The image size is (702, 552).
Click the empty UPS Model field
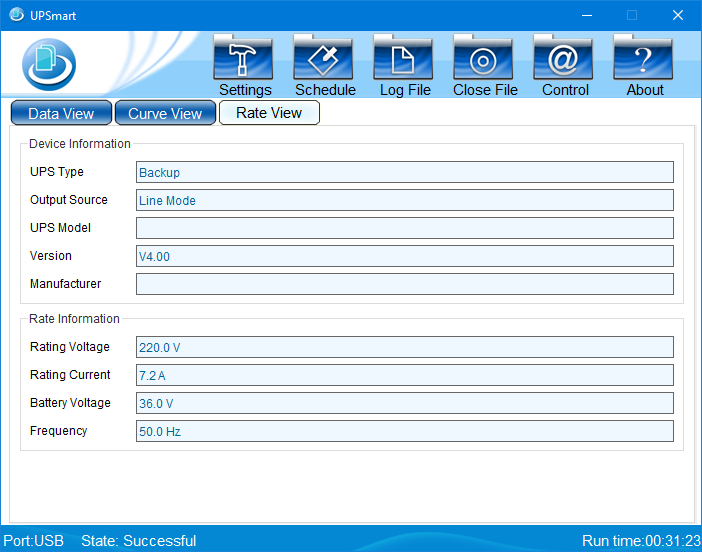405,228
